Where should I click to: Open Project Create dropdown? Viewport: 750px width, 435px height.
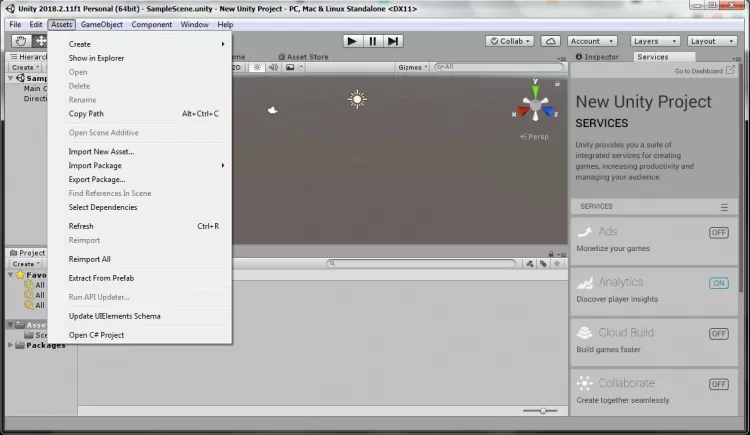click(26, 264)
